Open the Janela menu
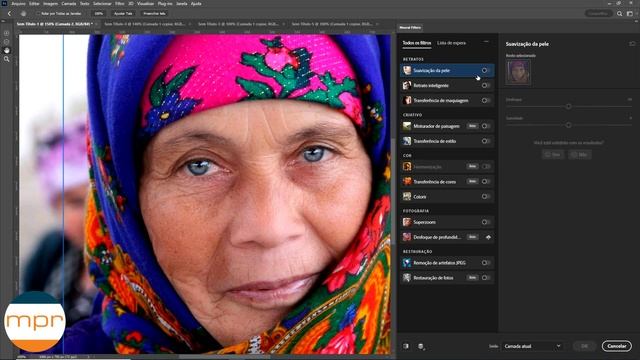Image resolution: width=640 pixels, height=360 pixels. point(182,4)
